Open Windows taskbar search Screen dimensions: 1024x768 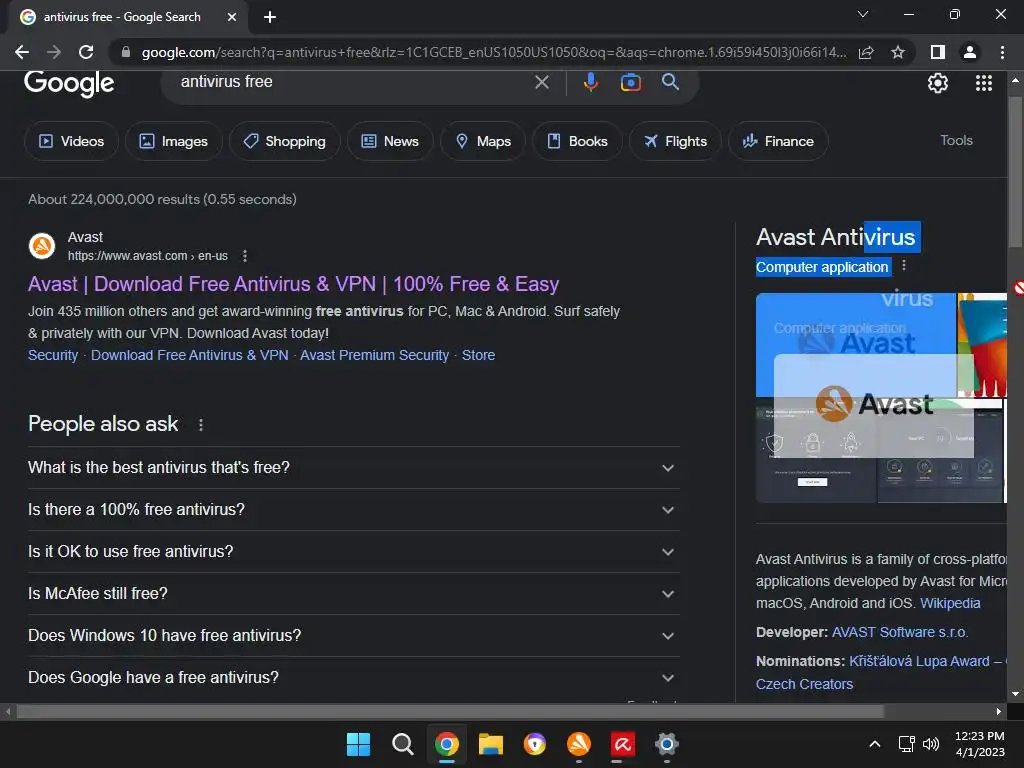pyautogui.click(x=402, y=744)
